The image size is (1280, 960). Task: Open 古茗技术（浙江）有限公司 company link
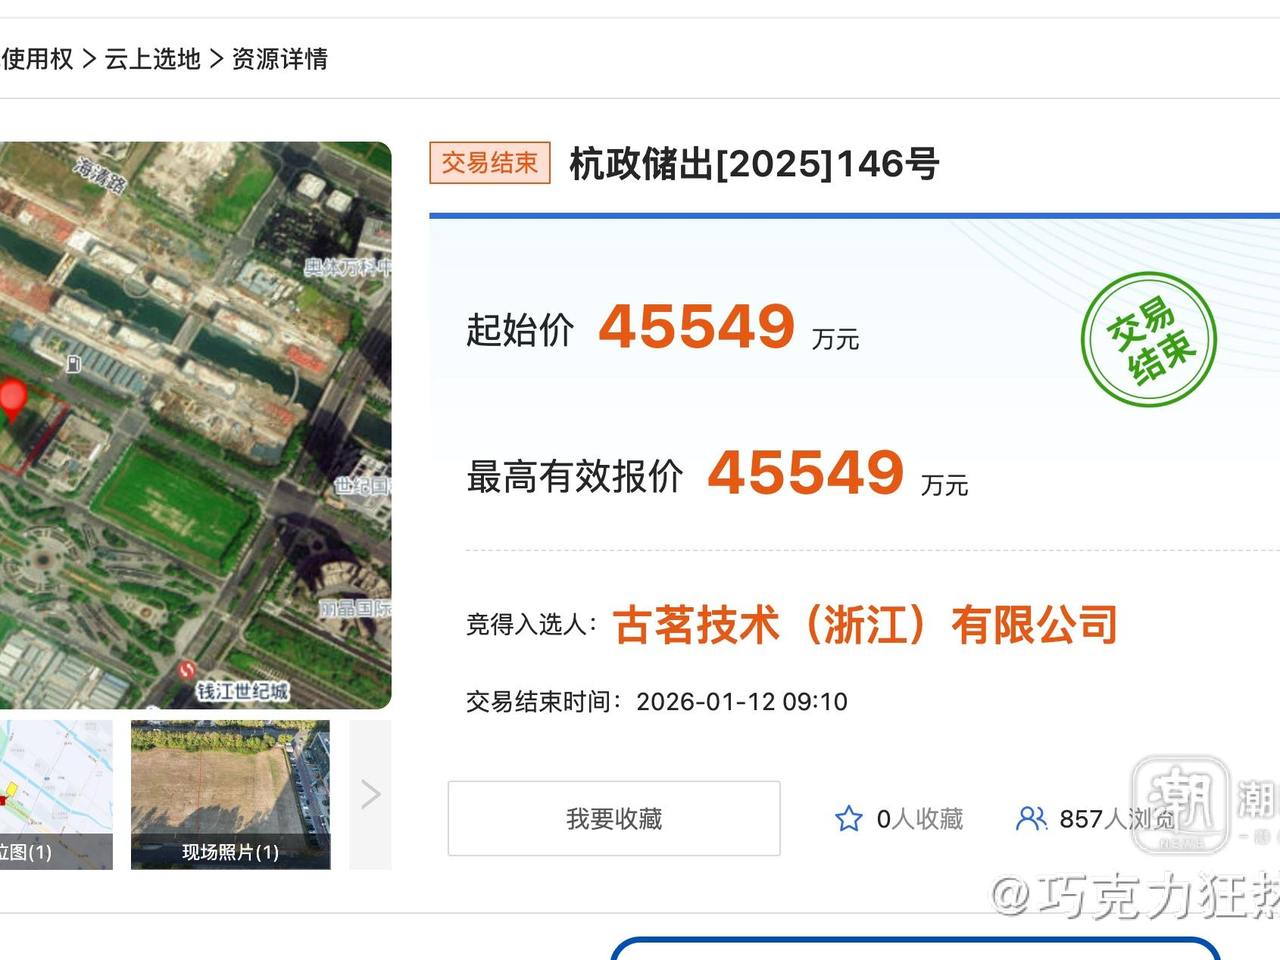click(865, 625)
